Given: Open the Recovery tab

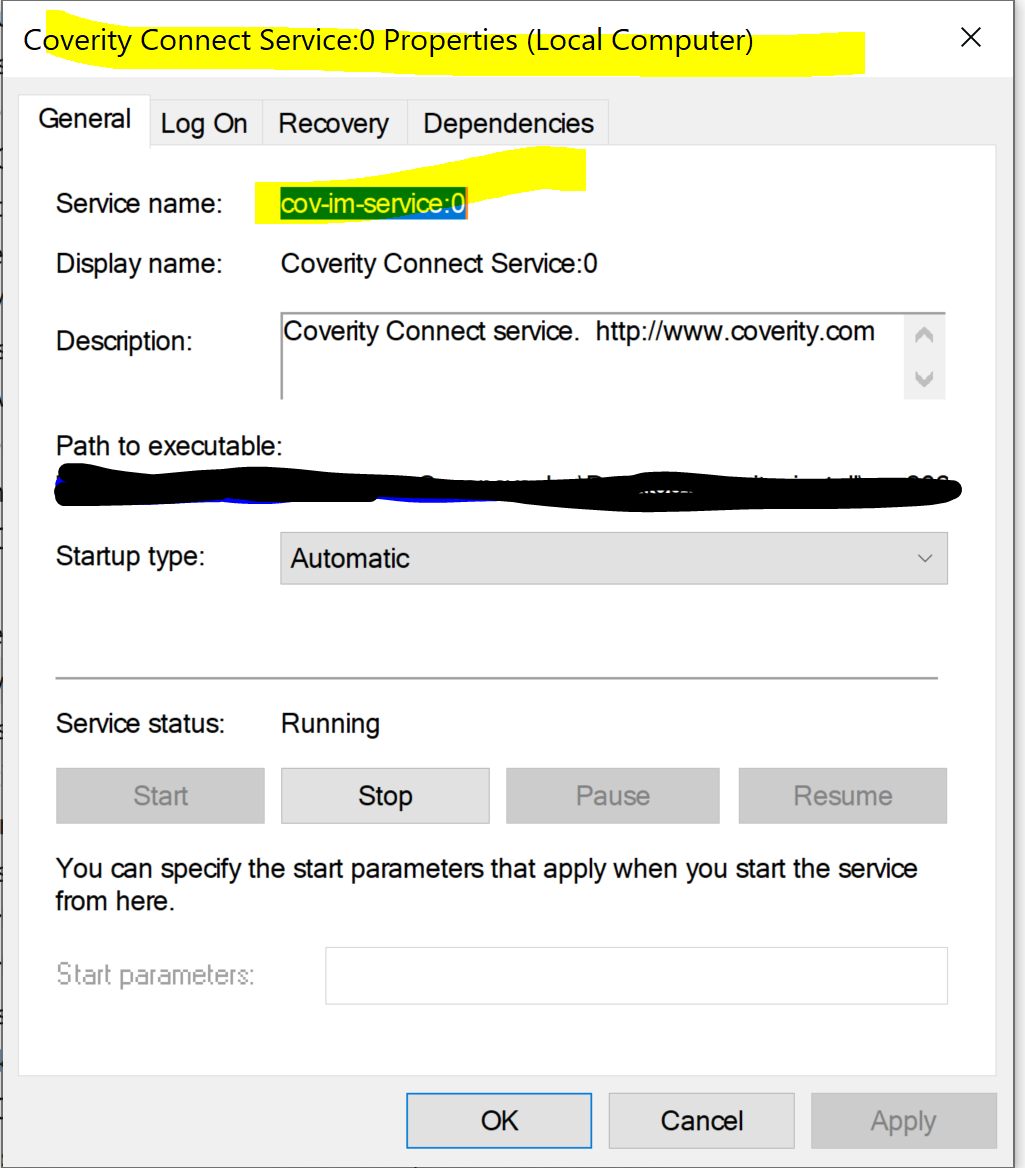Looking at the screenshot, I should [x=333, y=124].
